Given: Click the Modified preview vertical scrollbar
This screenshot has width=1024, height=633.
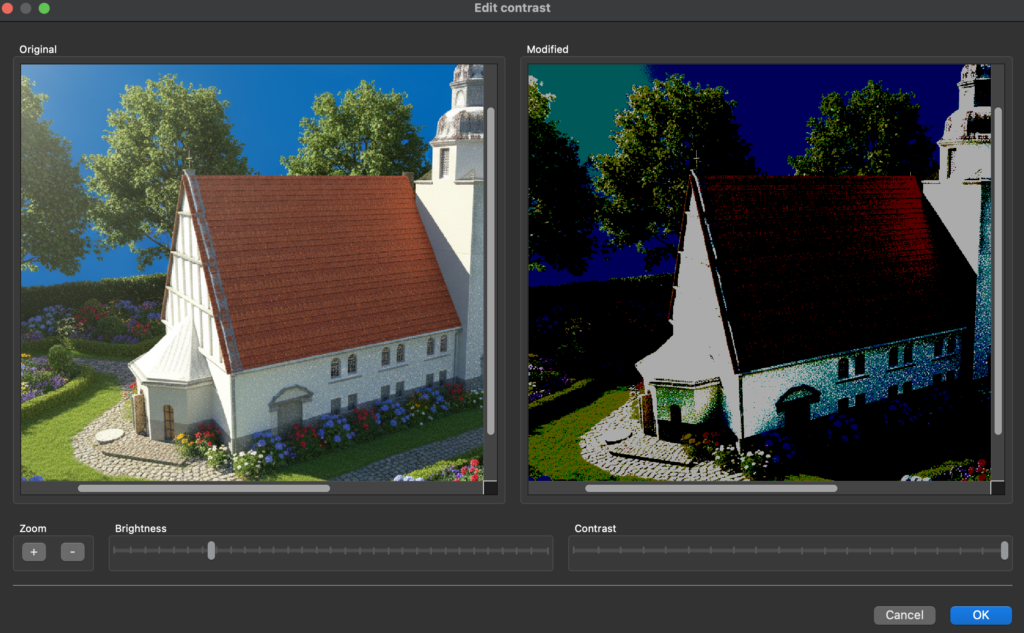Looking at the screenshot, I should coord(997,270).
